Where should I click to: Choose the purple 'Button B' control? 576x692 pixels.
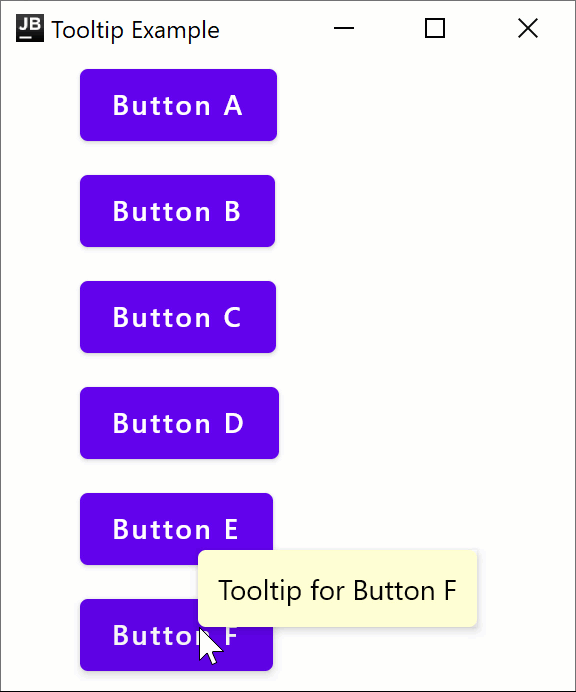[x=177, y=211]
